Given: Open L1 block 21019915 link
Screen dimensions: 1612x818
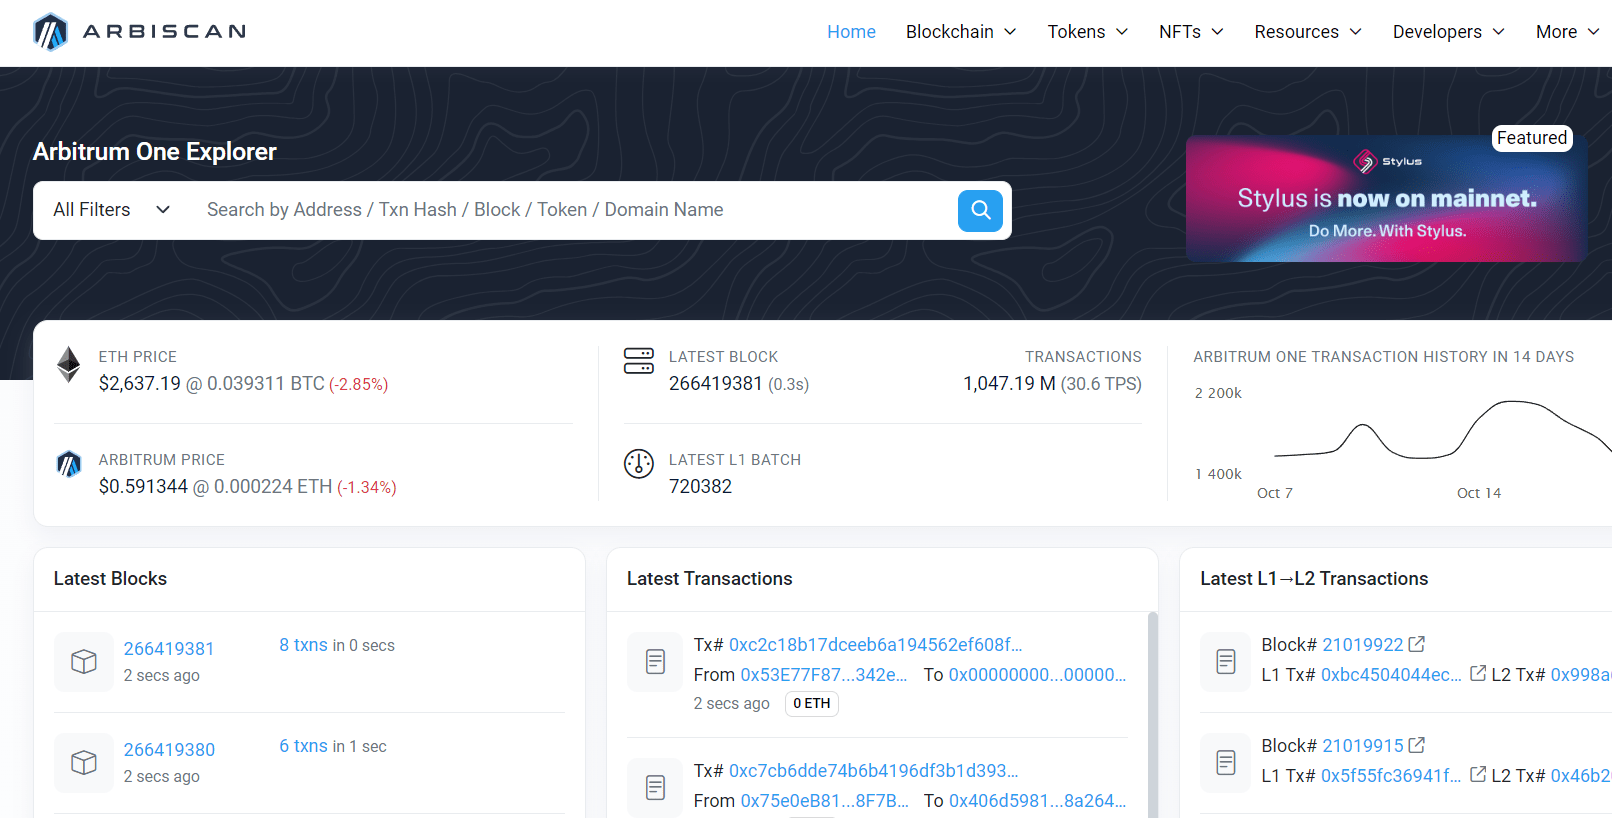Looking at the screenshot, I should pos(1362,746).
